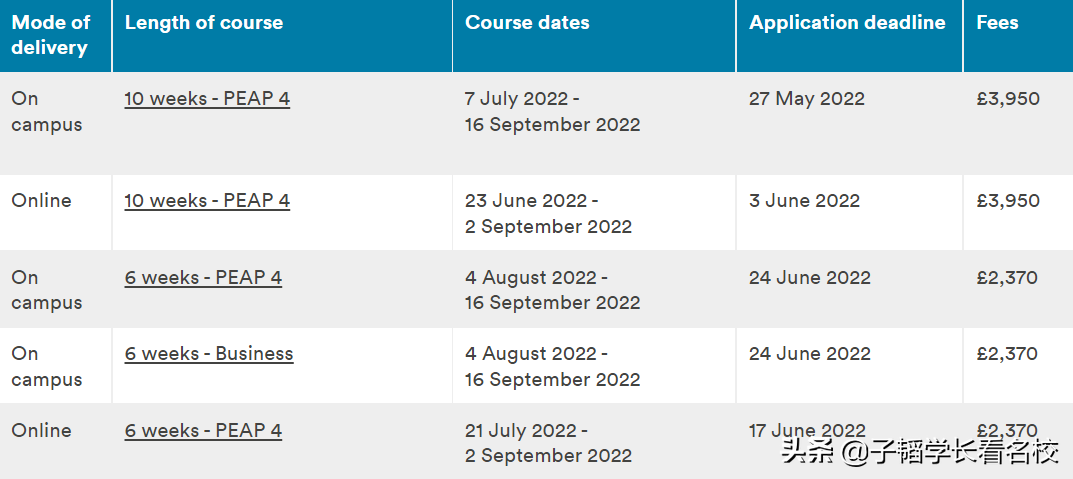1073x479 pixels.
Task: Click the 23 June 2022 course dates cell
Action: click(x=548, y=214)
